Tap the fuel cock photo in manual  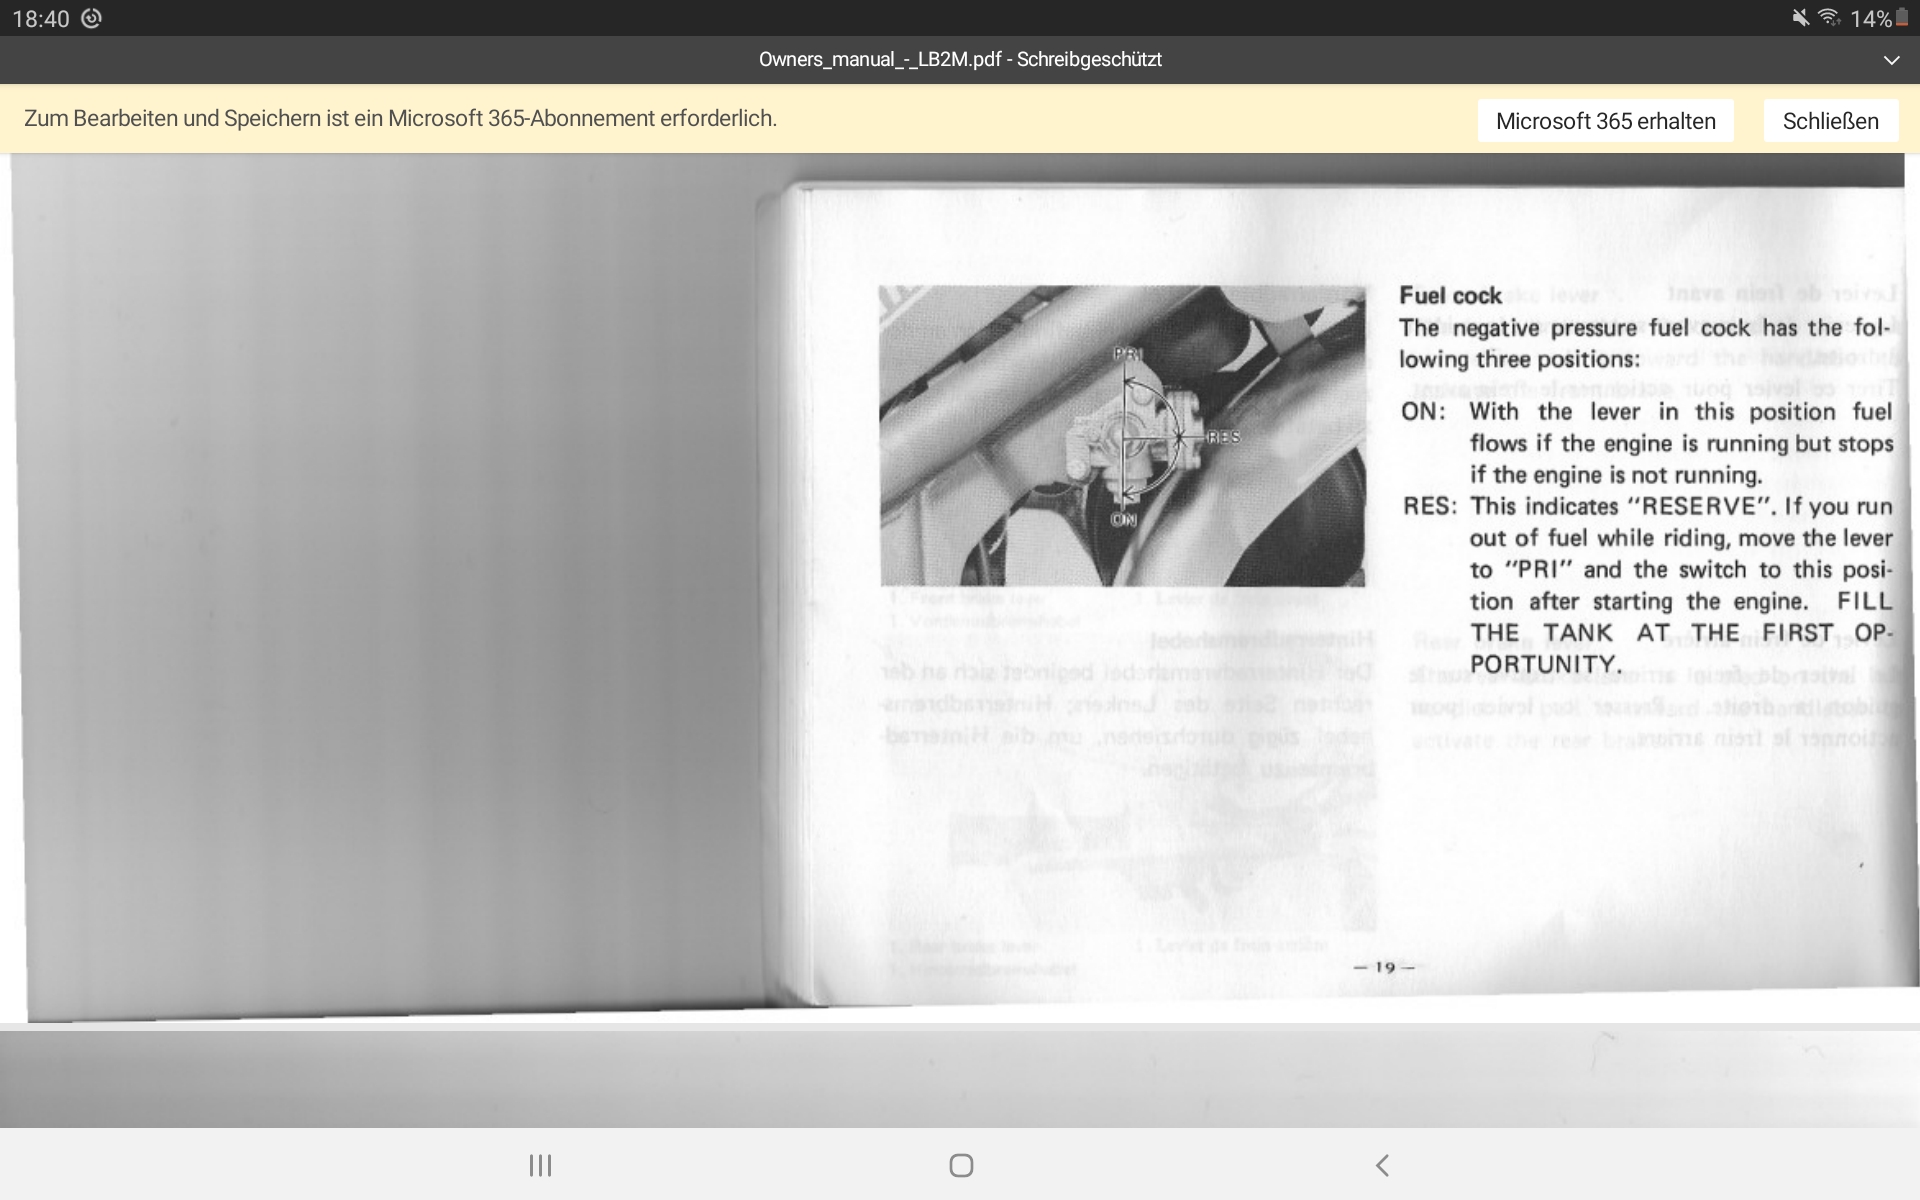pos(1122,436)
